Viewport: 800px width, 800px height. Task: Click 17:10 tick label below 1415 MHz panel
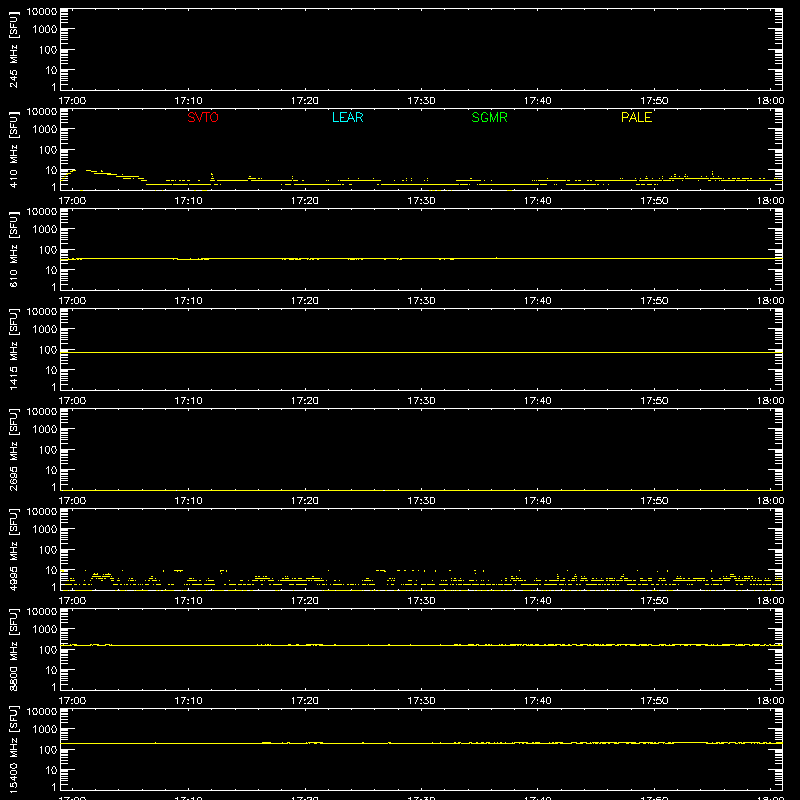point(188,401)
